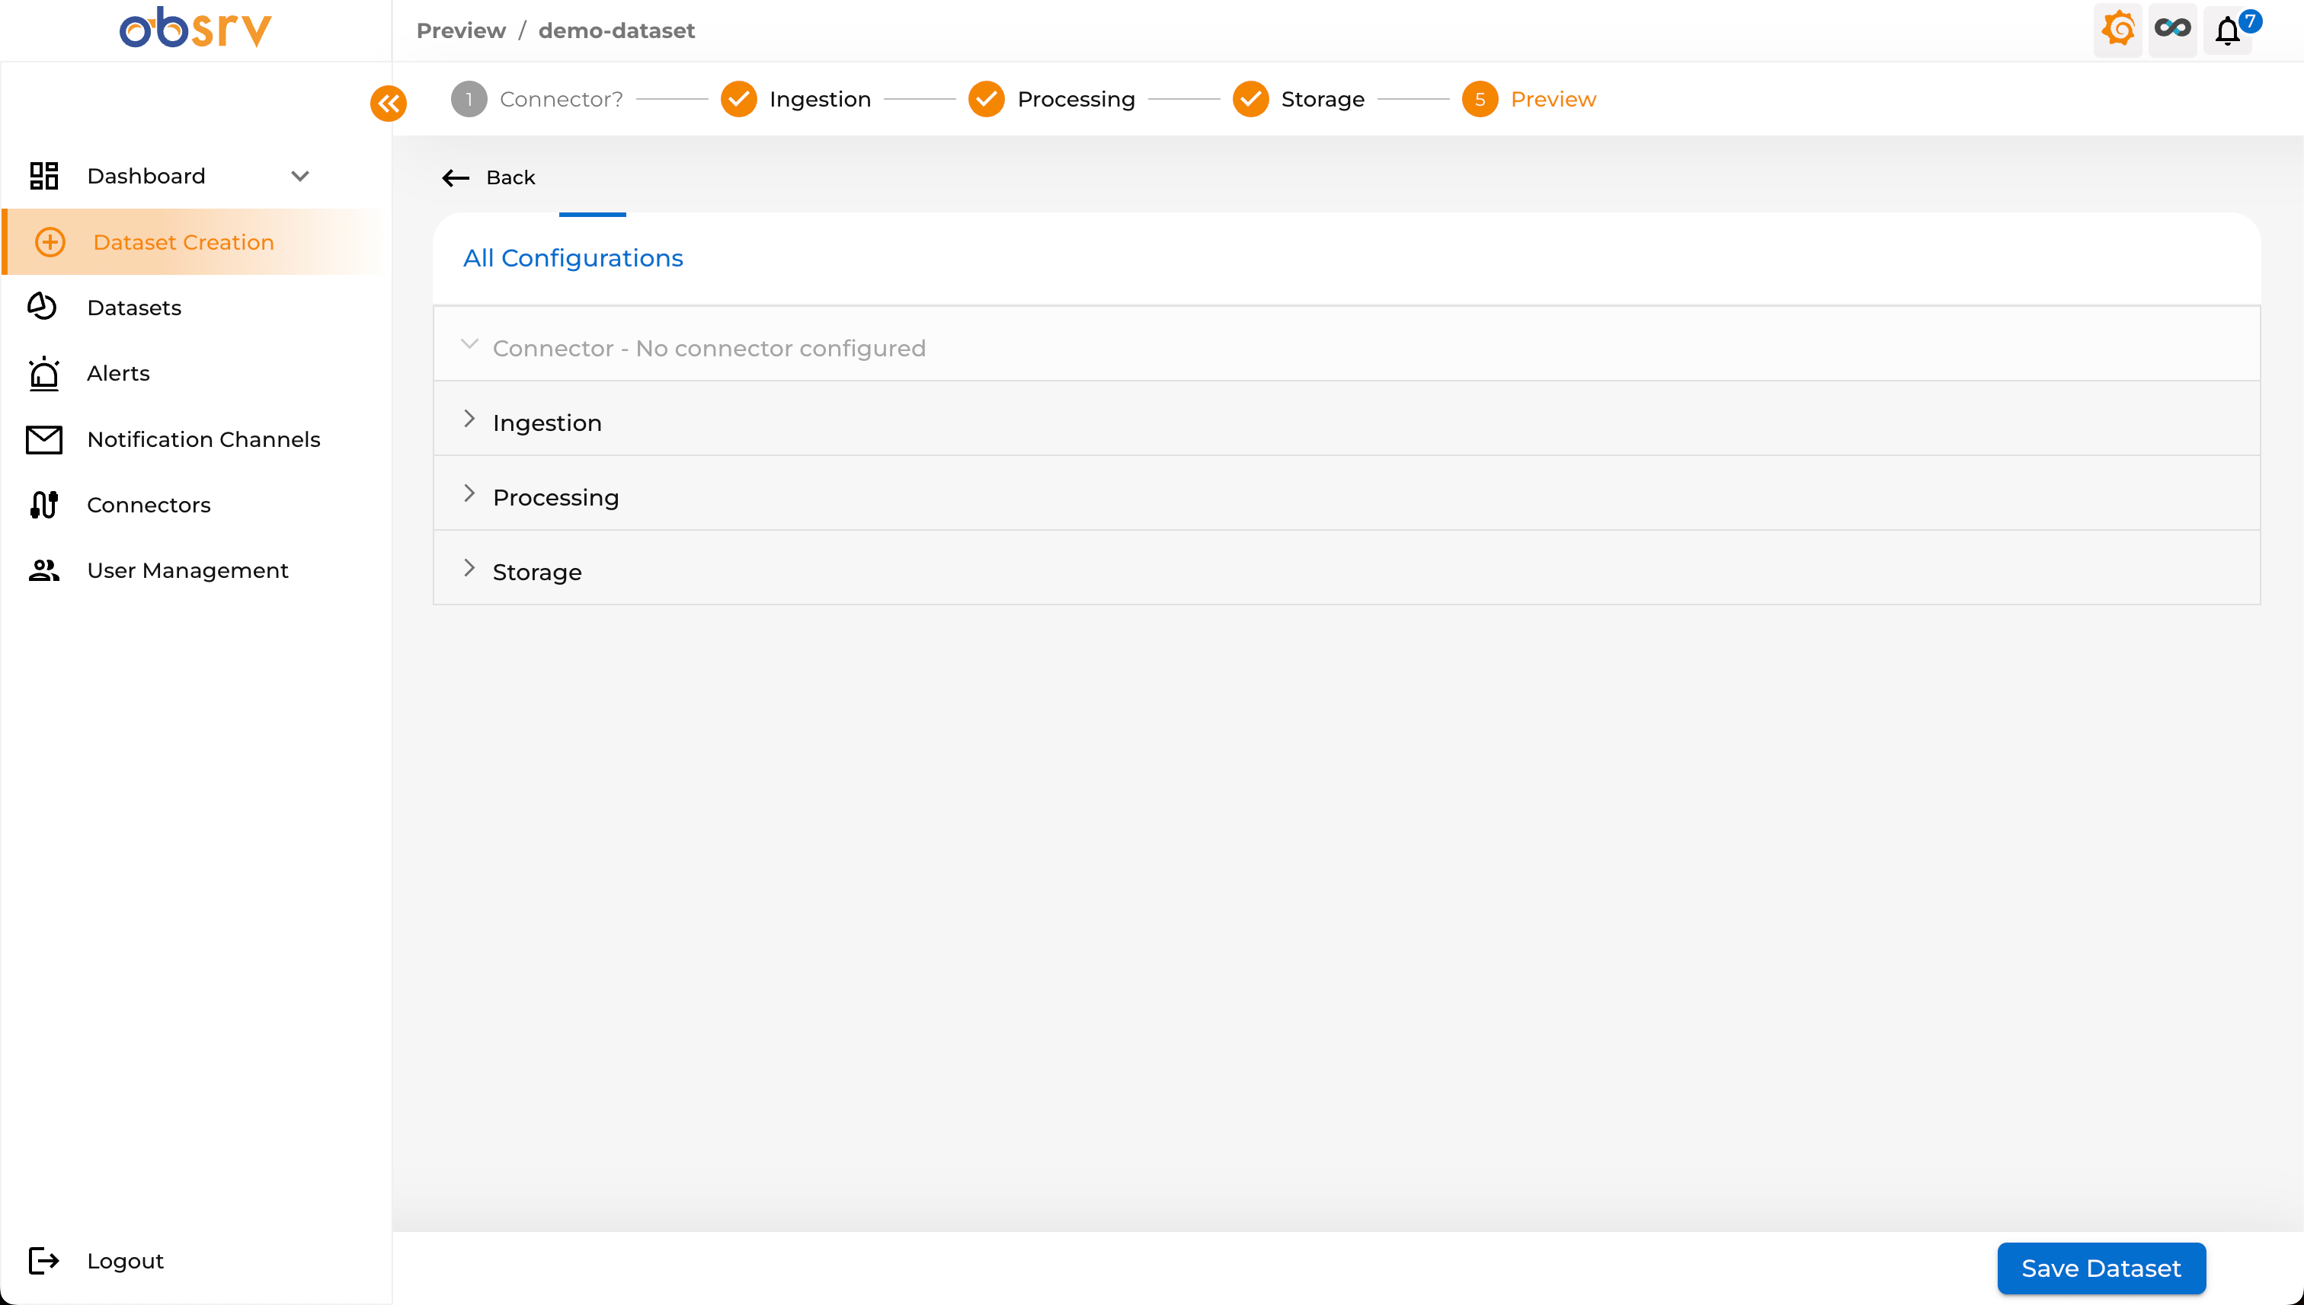2304x1305 pixels.
Task: Click the Notification Channels envelope icon
Action: point(44,439)
